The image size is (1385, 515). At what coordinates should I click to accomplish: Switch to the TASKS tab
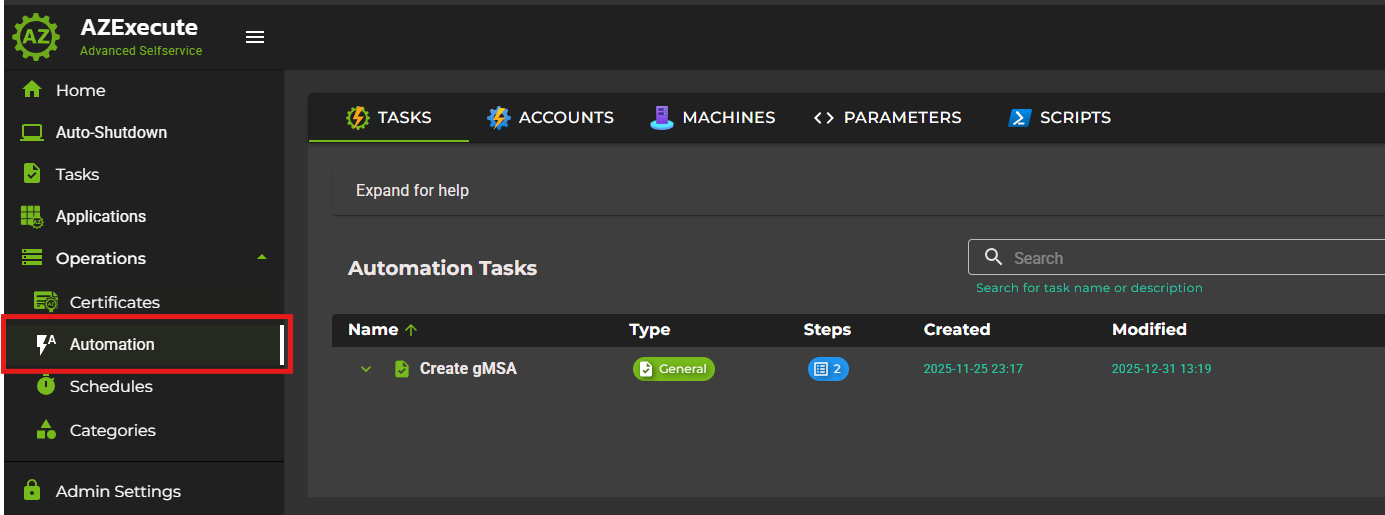[389, 117]
